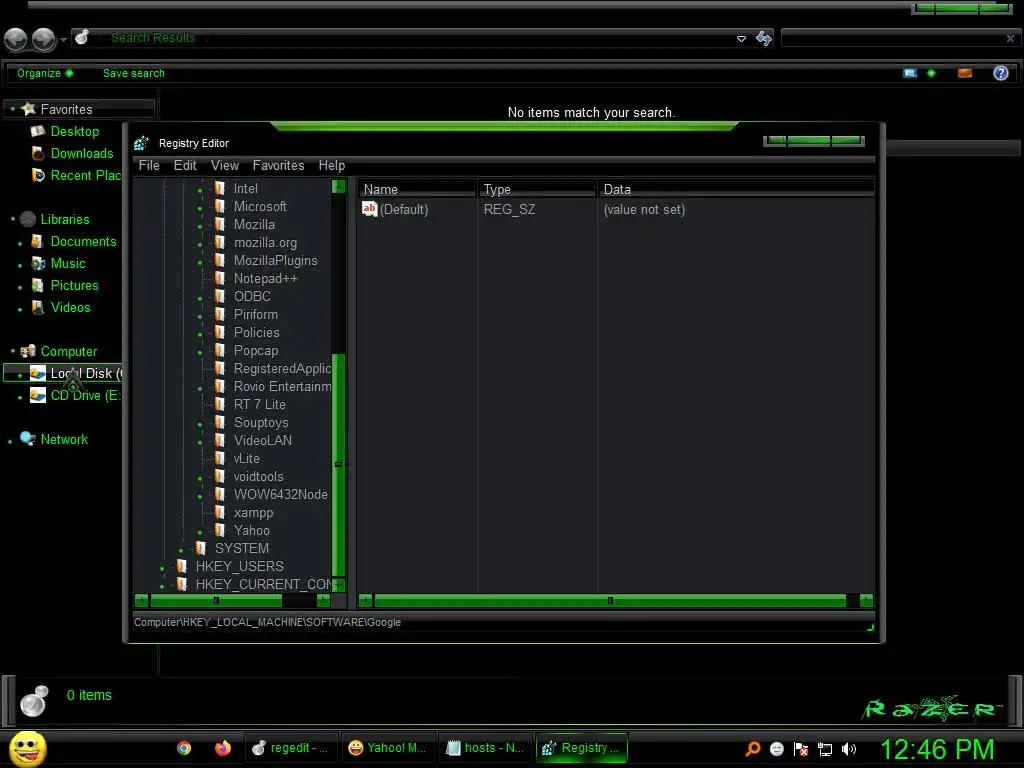1024x768 pixels.
Task: Expand the ODBC key node
Action: 200,298
